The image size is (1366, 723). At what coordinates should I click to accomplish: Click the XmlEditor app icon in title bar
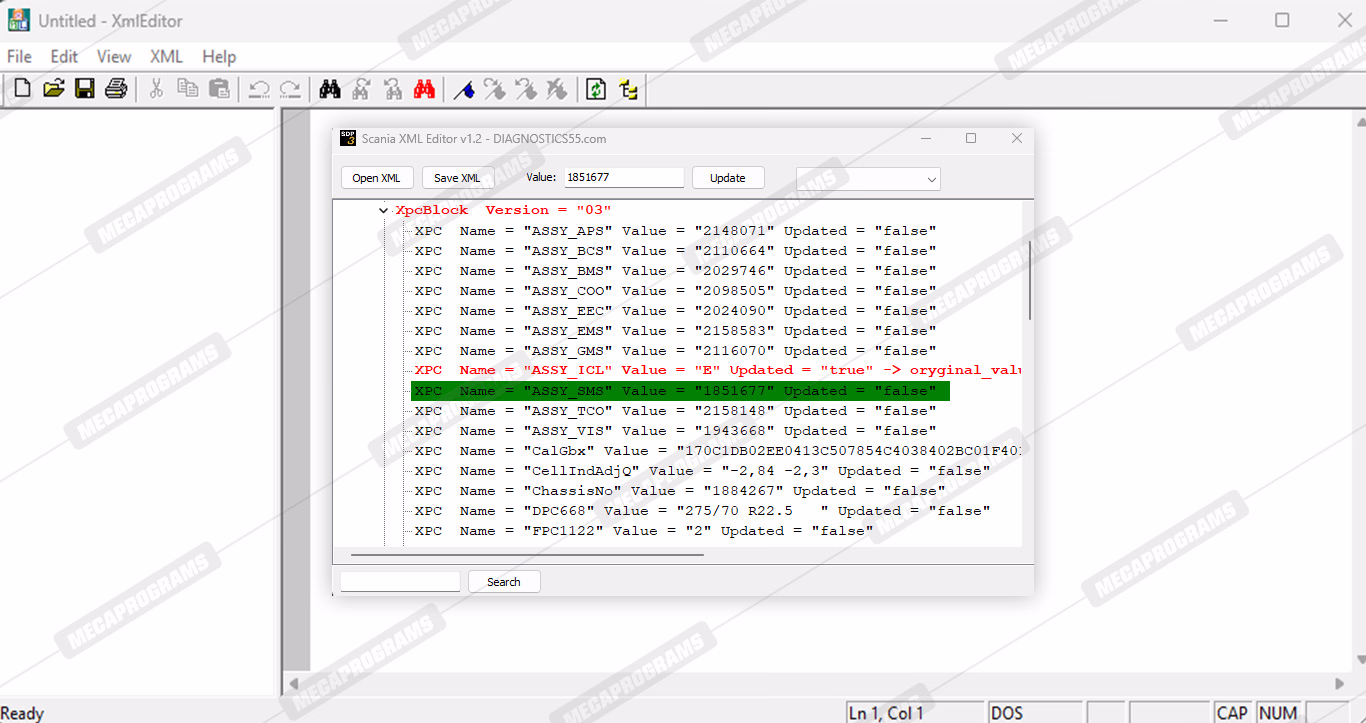click(19, 20)
